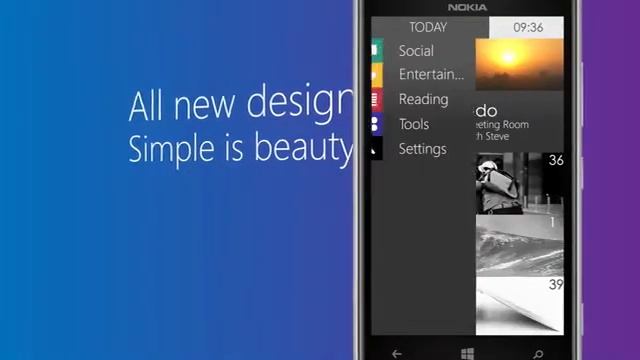Tap the 09:36 clock tile
Viewport: 640px width, 360px height.
[x=526, y=27]
